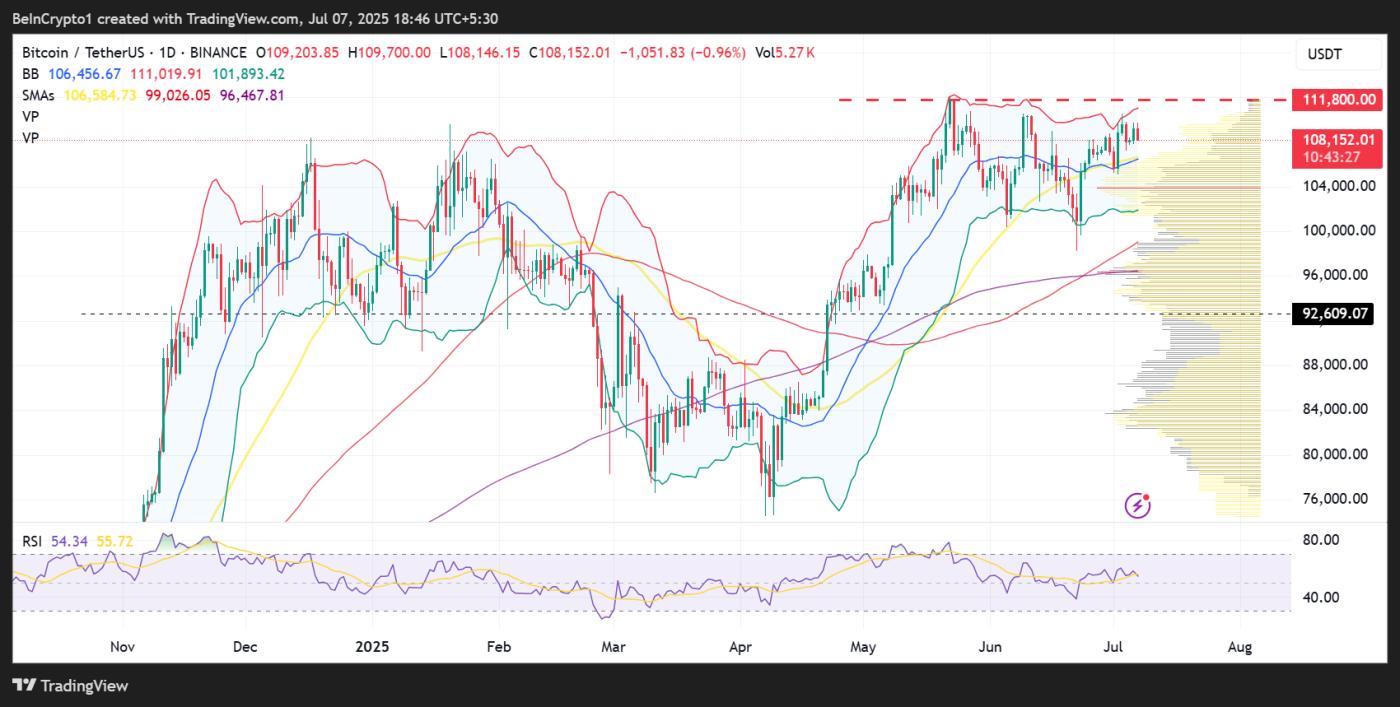The height and width of the screenshot is (707, 1400).
Task: Open the USDT currency selector
Action: tap(1337, 53)
